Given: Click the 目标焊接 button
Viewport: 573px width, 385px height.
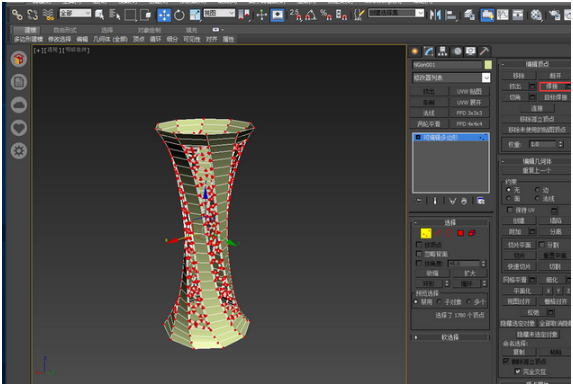Looking at the screenshot, I should 555,97.
